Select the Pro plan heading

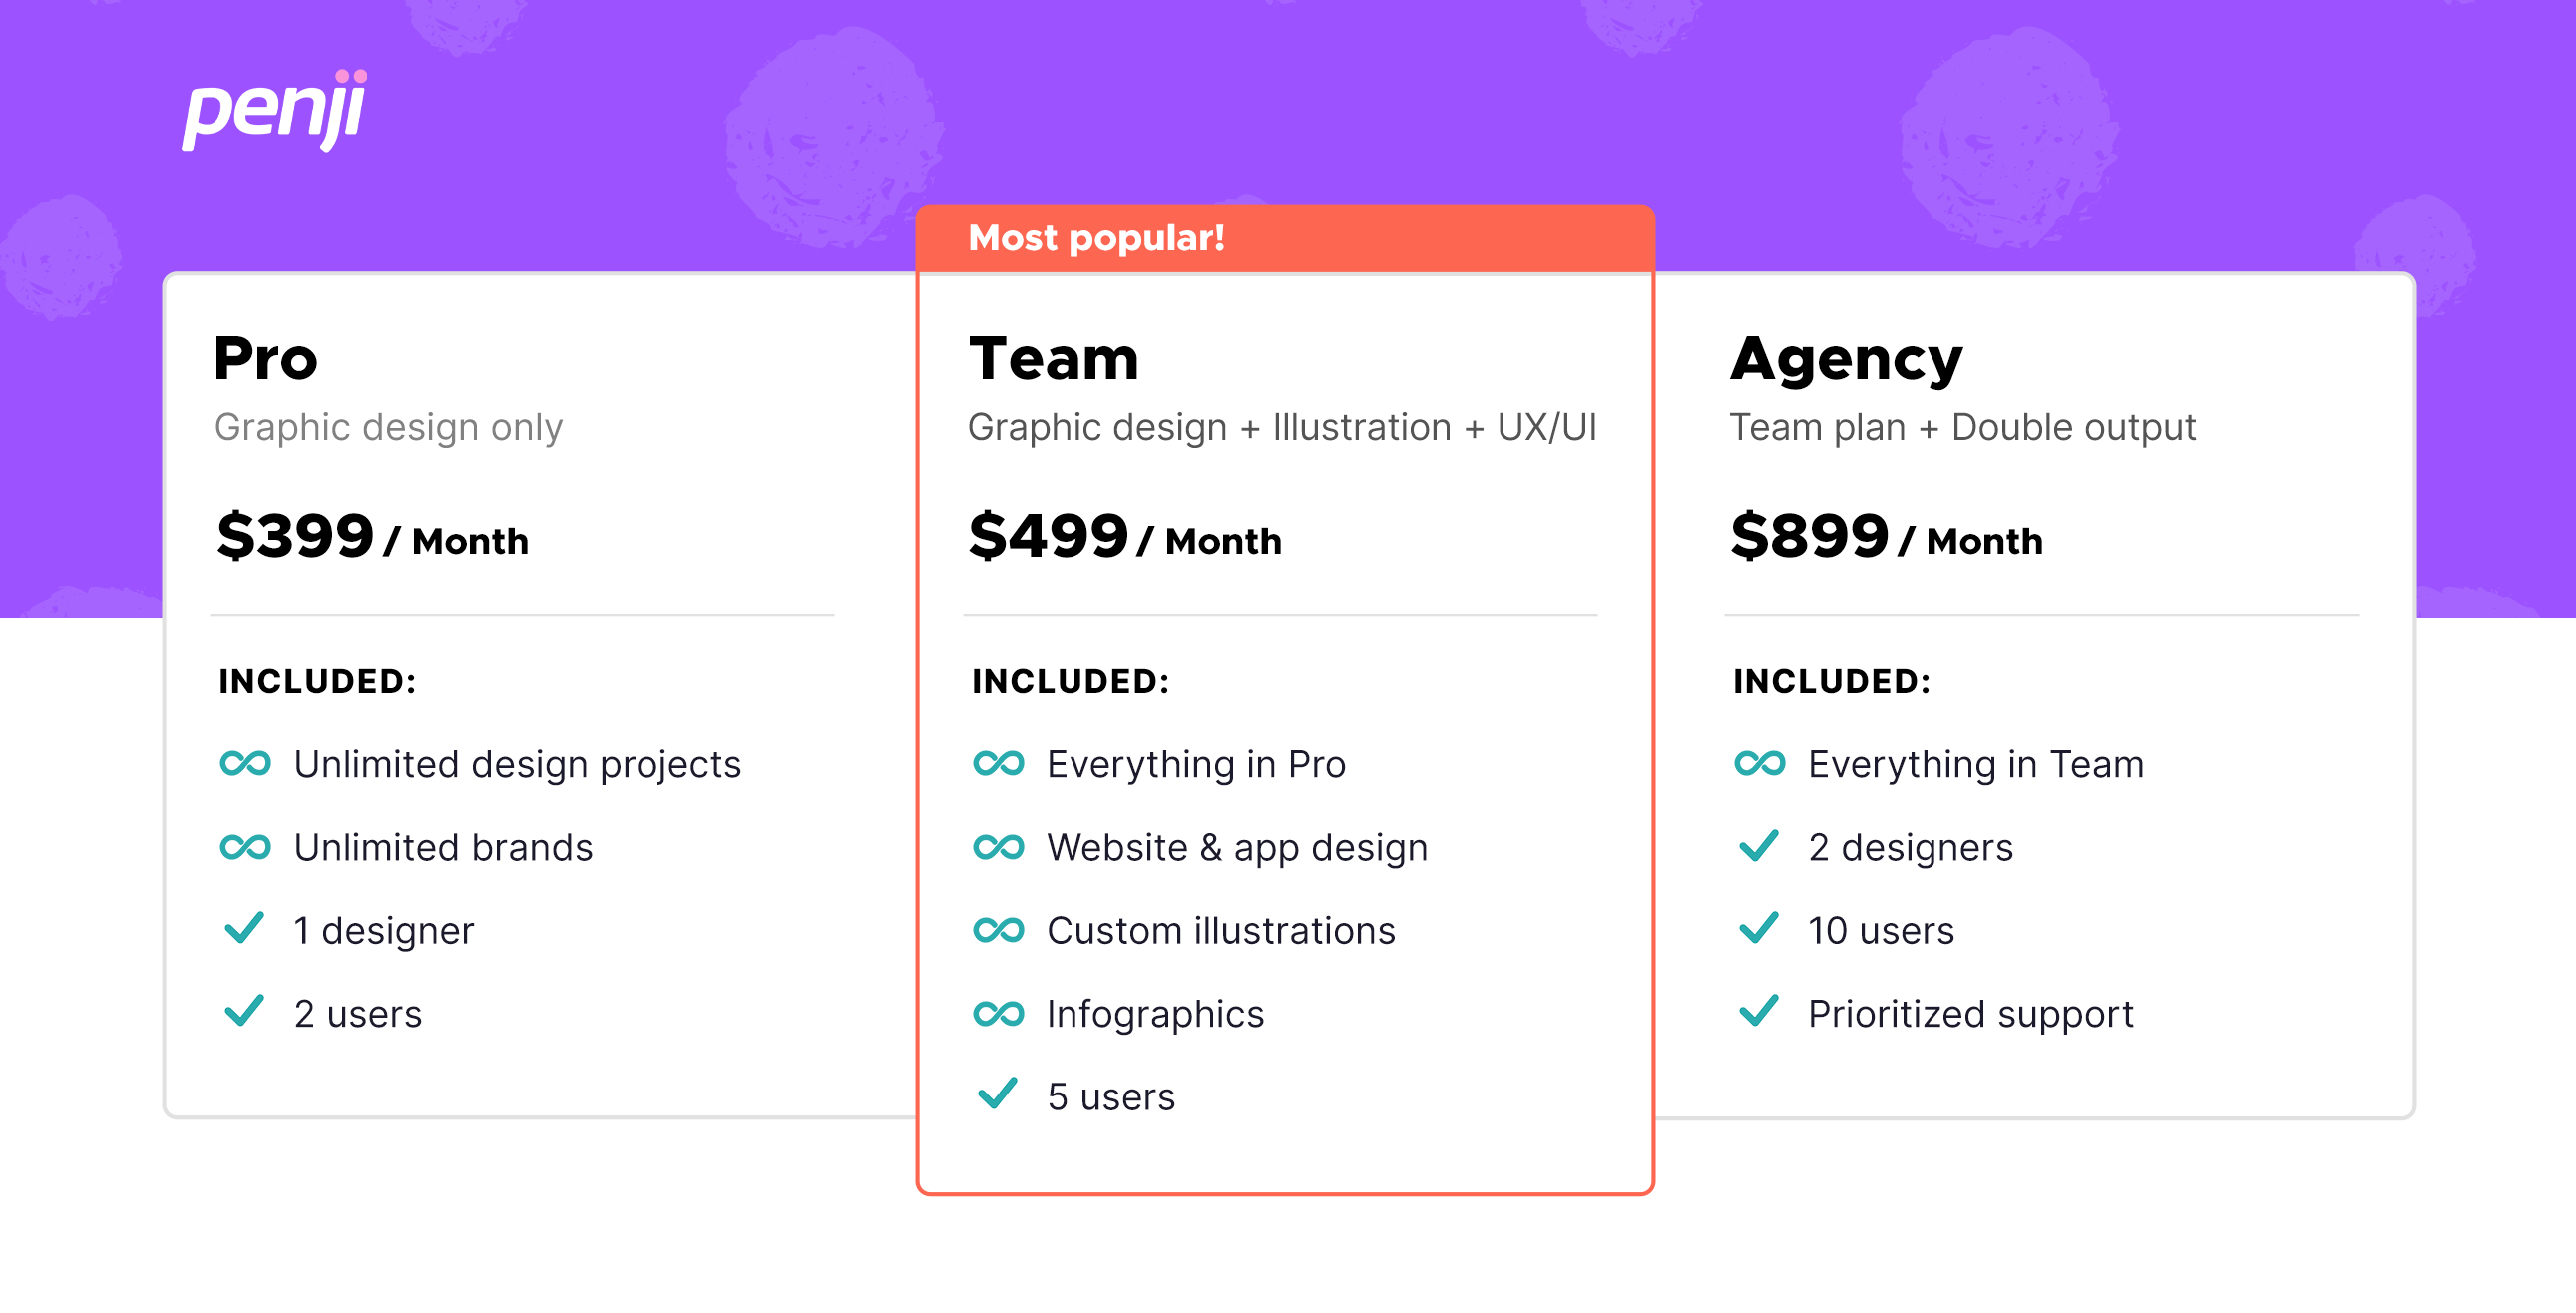point(266,358)
